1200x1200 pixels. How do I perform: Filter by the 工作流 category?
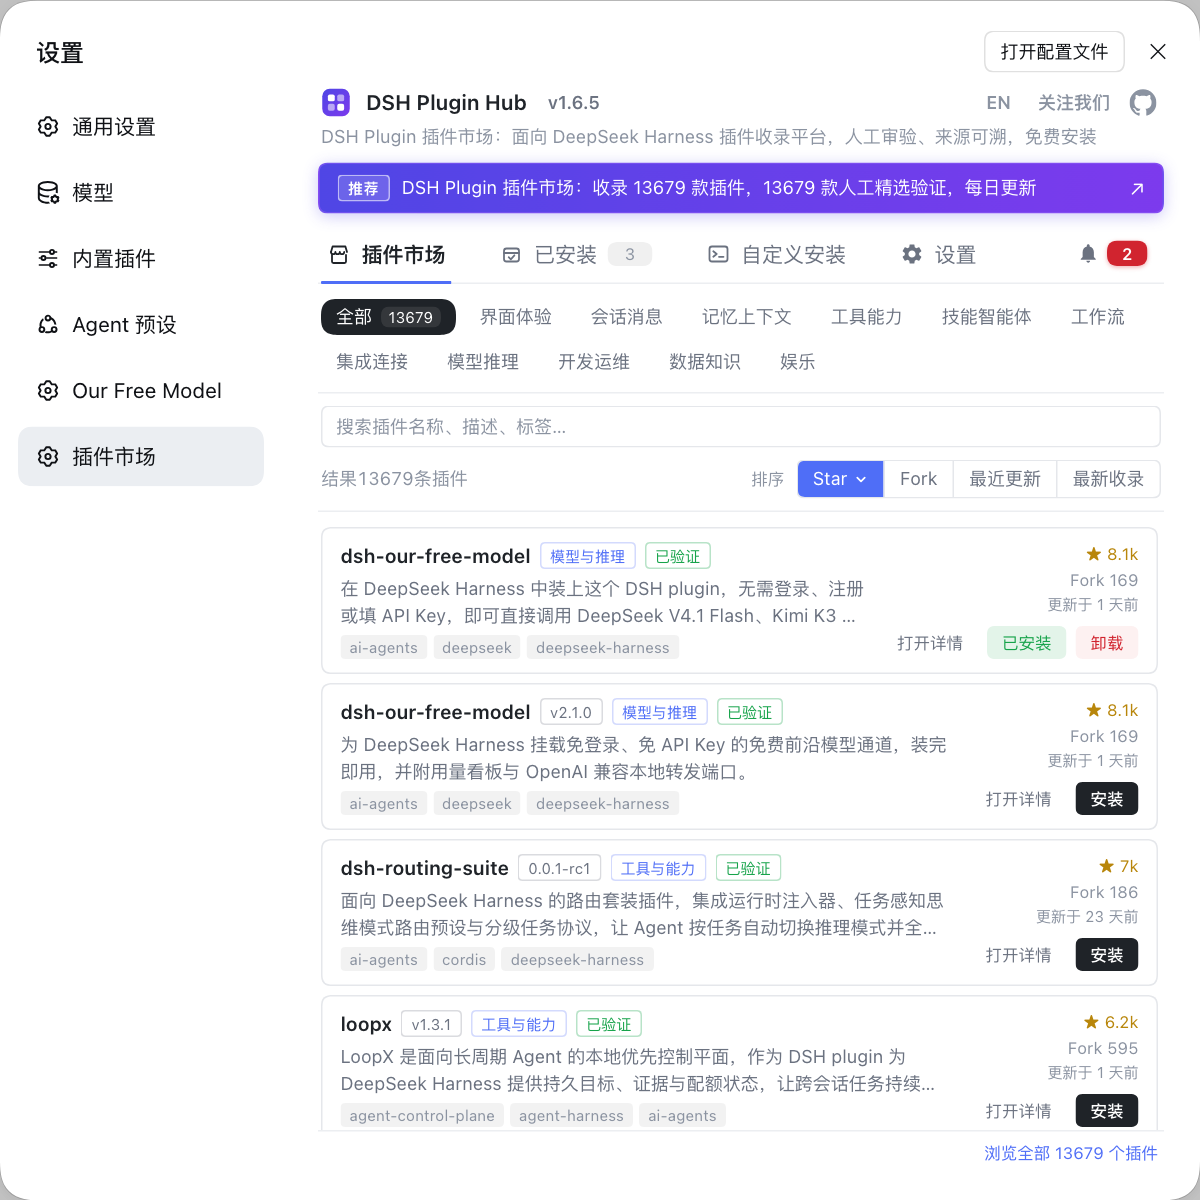click(1098, 317)
